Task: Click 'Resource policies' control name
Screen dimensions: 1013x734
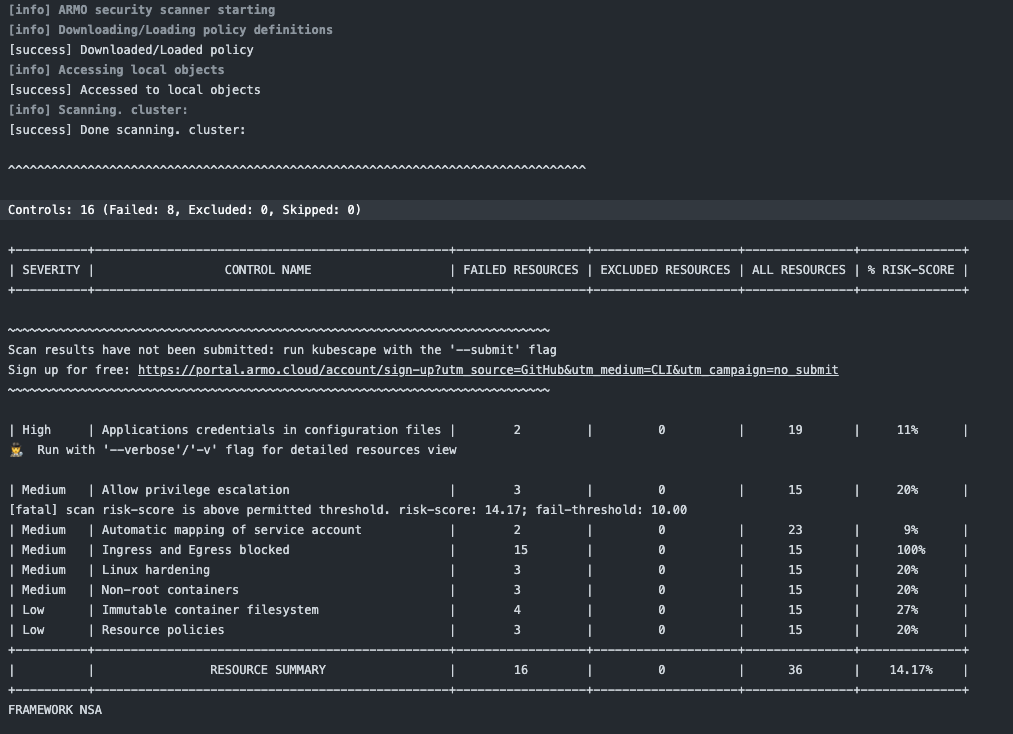Action: point(163,630)
